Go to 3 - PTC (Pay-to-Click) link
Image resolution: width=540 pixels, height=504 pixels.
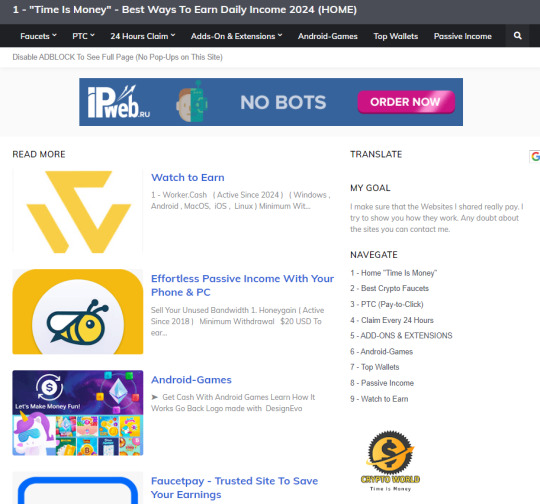[x=387, y=304]
